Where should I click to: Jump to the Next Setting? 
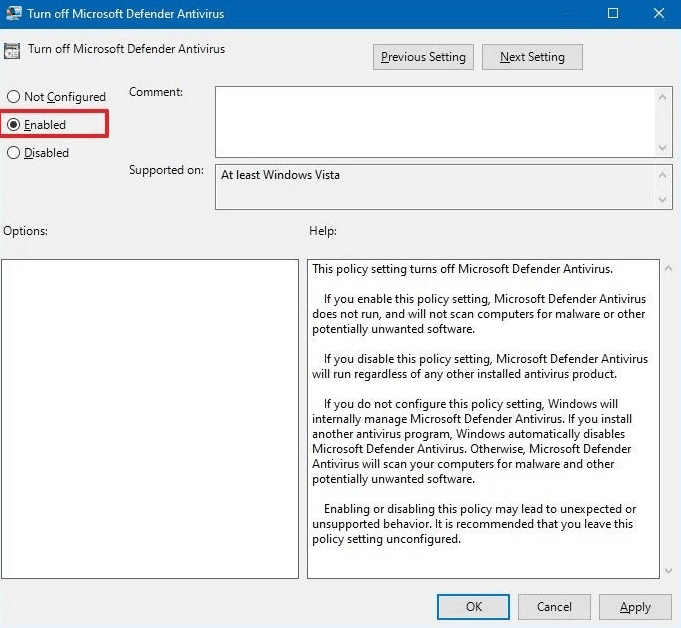pyautogui.click(x=532, y=57)
